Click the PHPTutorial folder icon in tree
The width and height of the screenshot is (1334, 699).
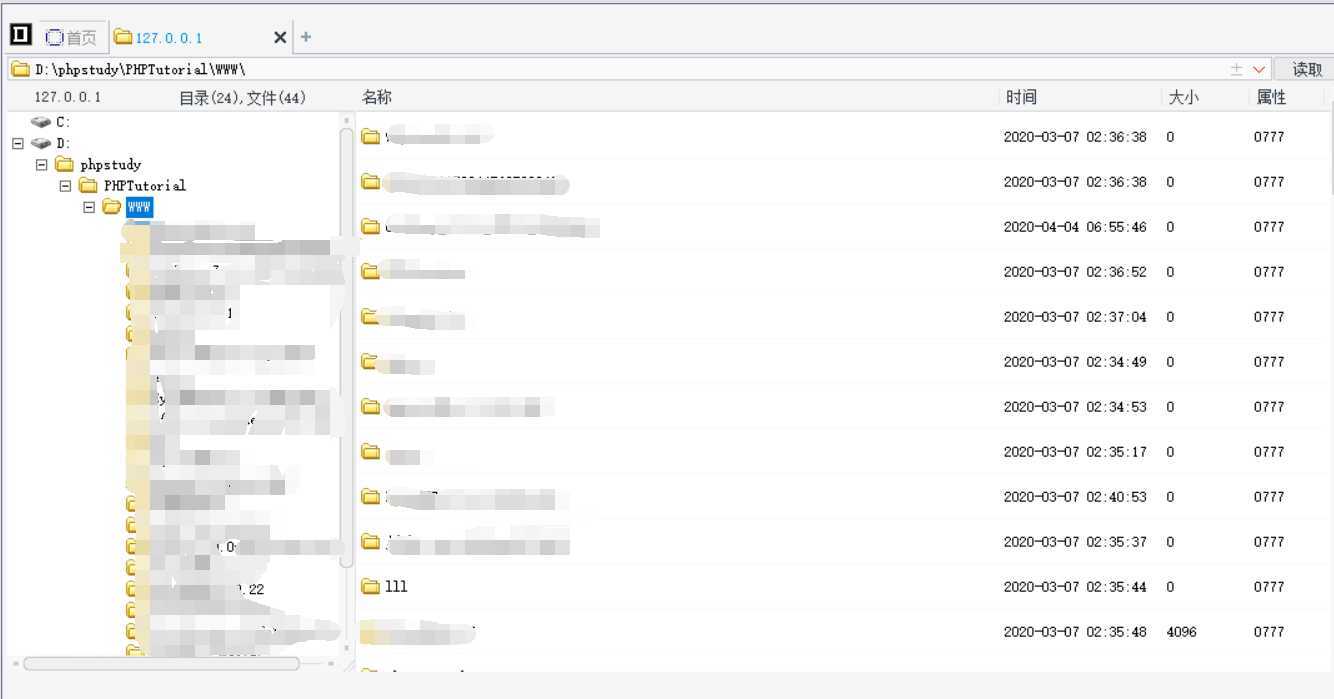point(88,185)
